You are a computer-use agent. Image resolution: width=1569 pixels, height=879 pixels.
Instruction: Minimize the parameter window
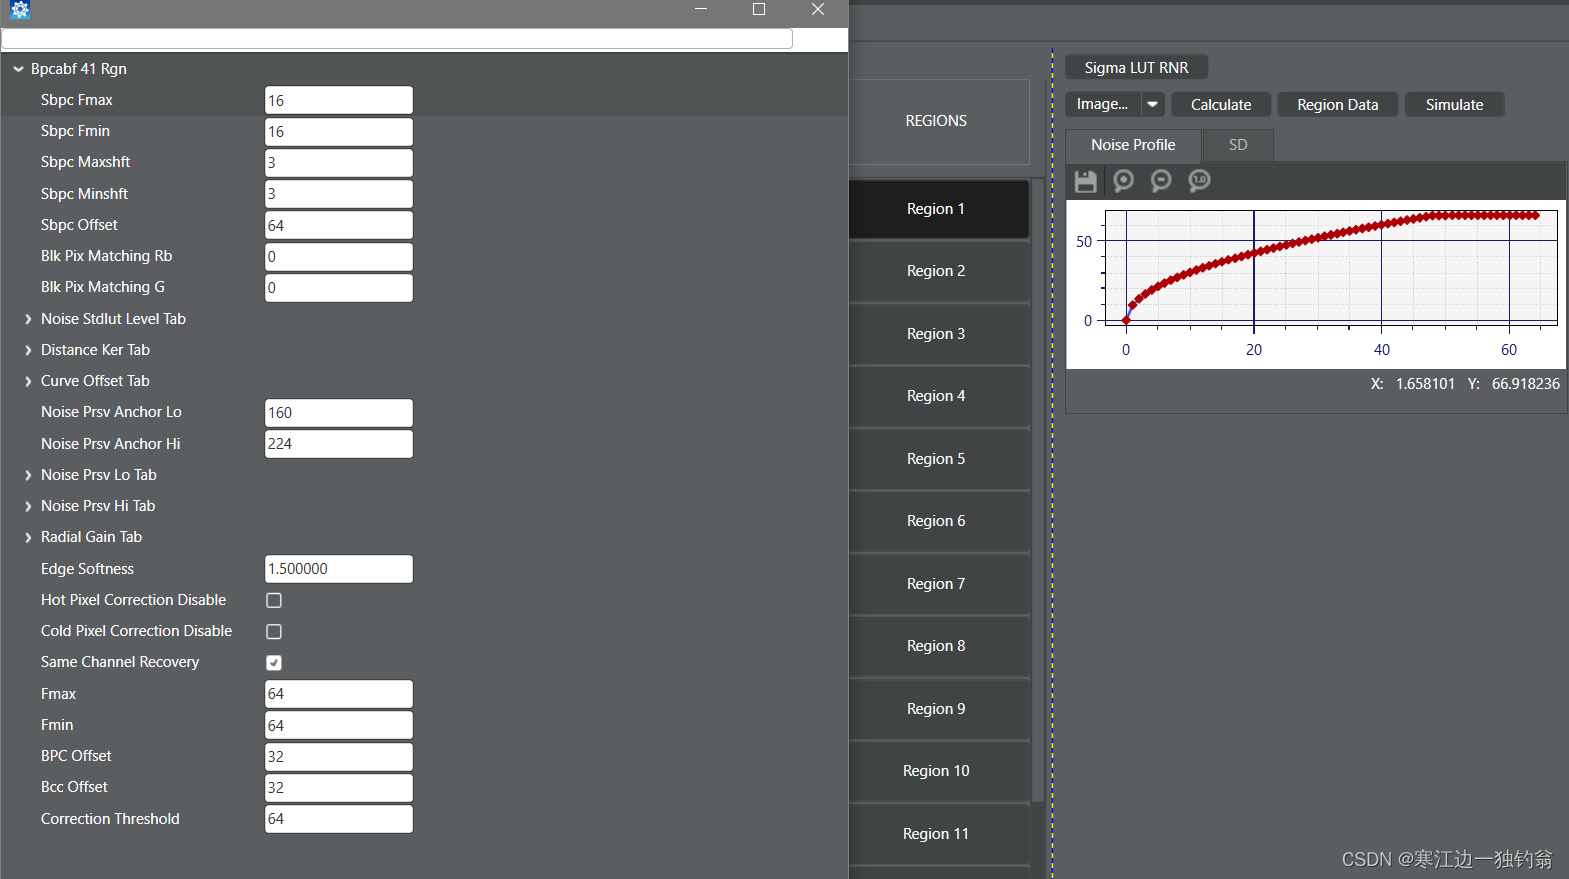701,9
